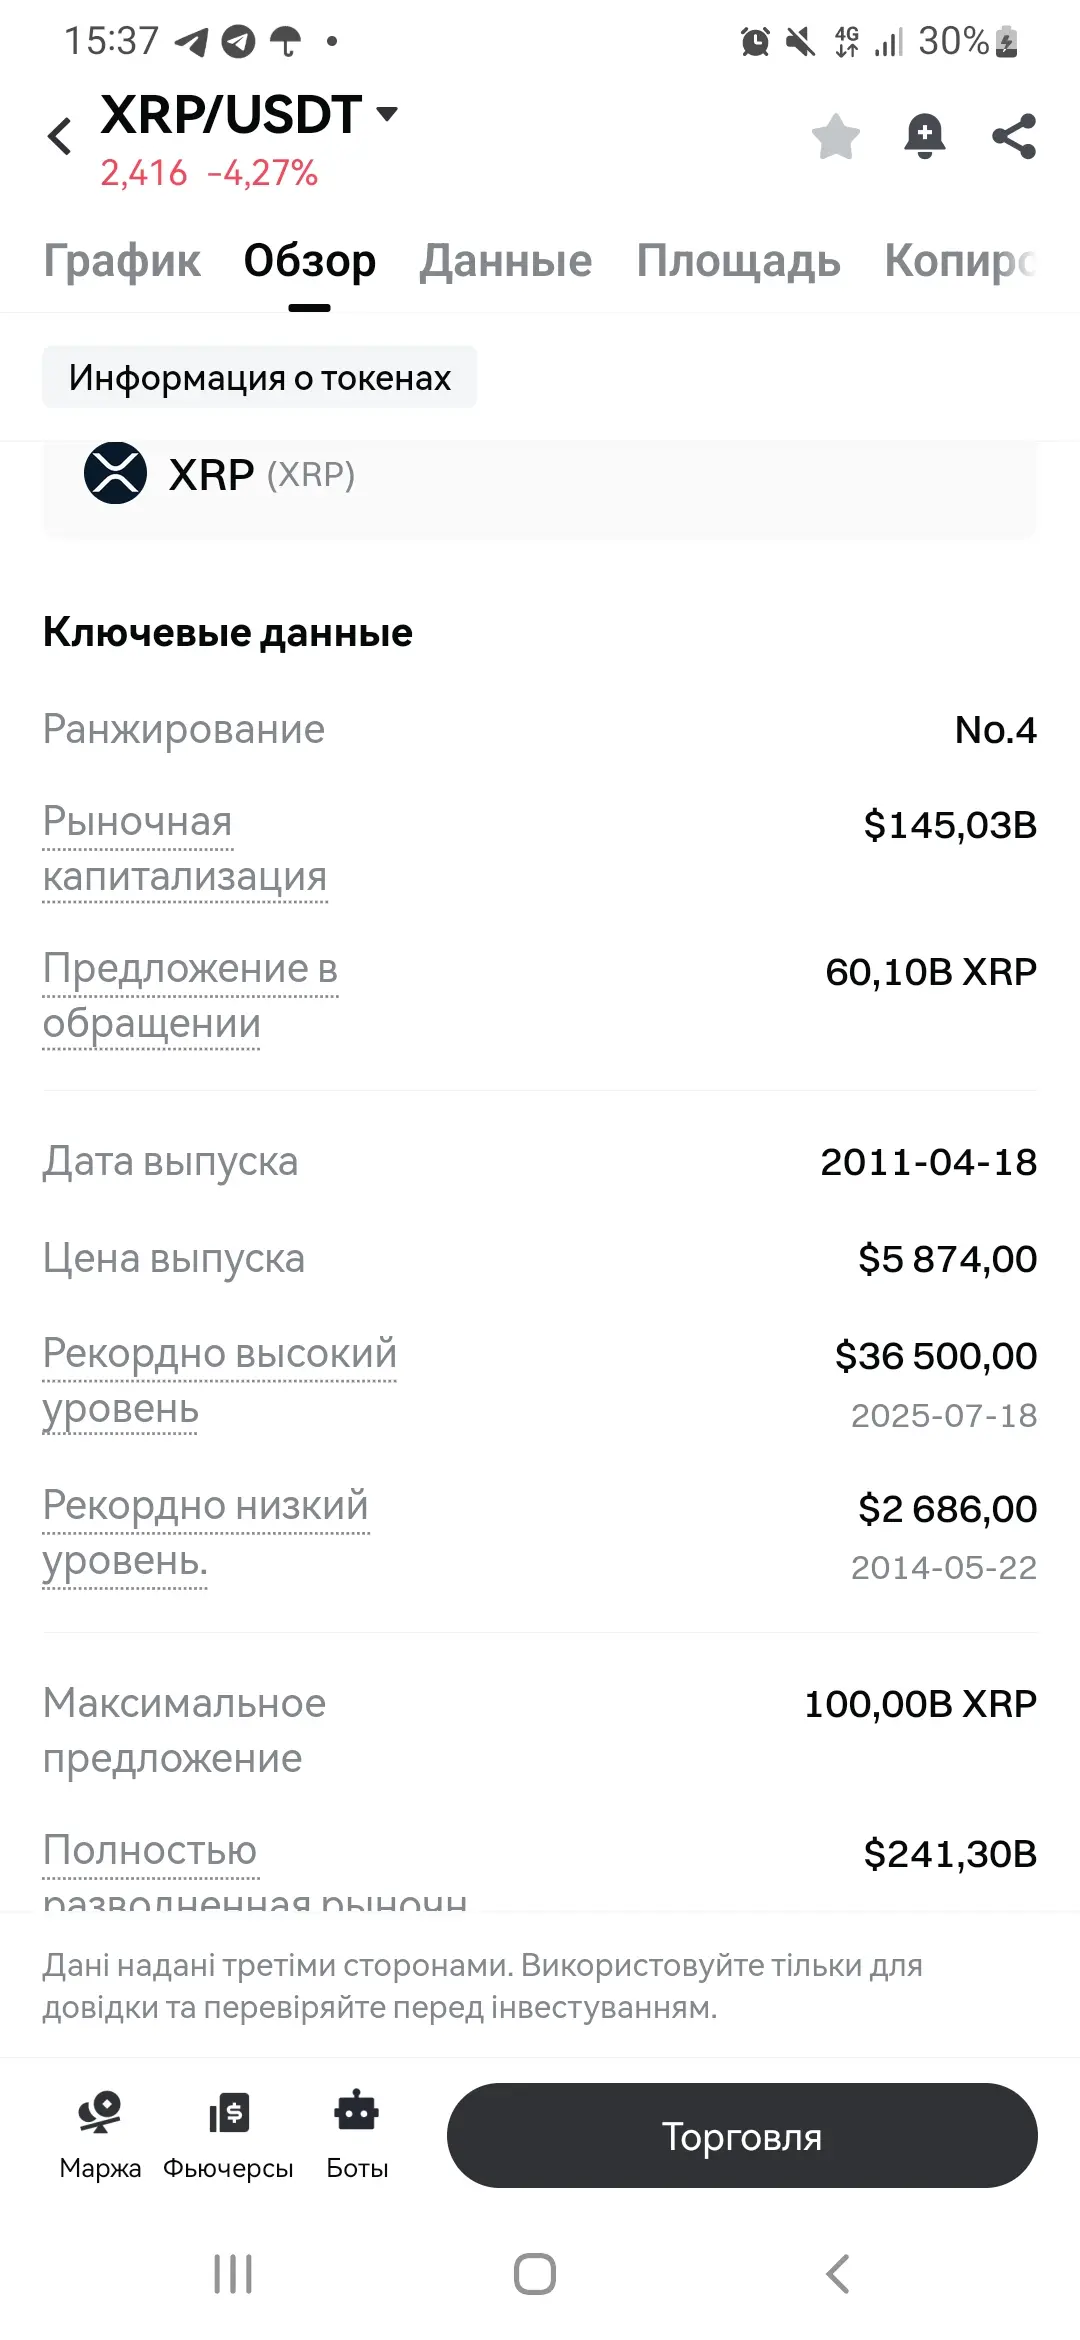Select the Информация о токенах chip
This screenshot has width=1080, height=2340.
pyautogui.click(x=259, y=378)
